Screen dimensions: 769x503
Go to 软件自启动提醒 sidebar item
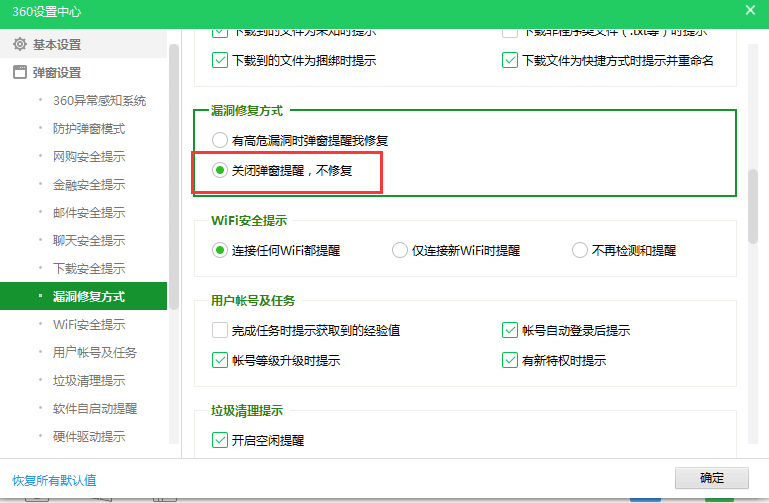click(95, 408)
